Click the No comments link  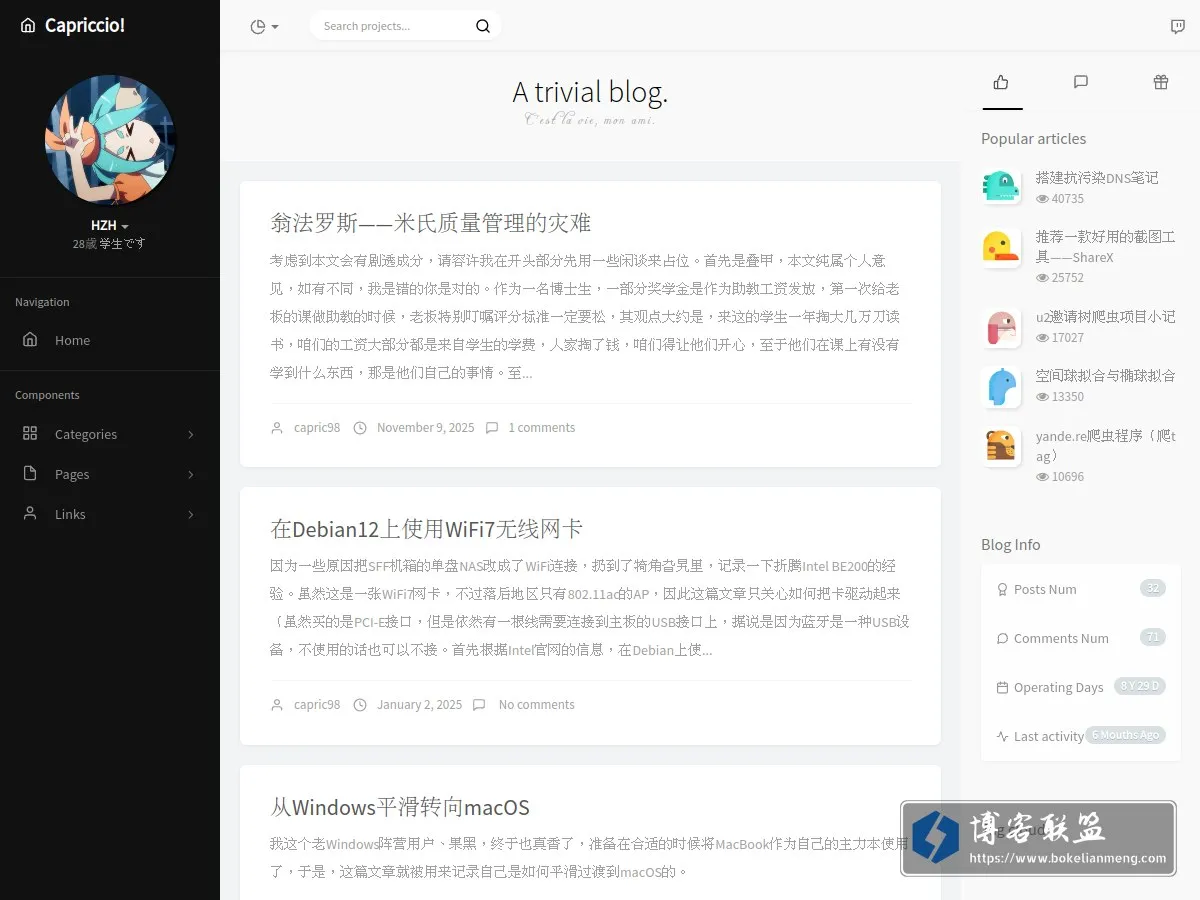[536, 705]
